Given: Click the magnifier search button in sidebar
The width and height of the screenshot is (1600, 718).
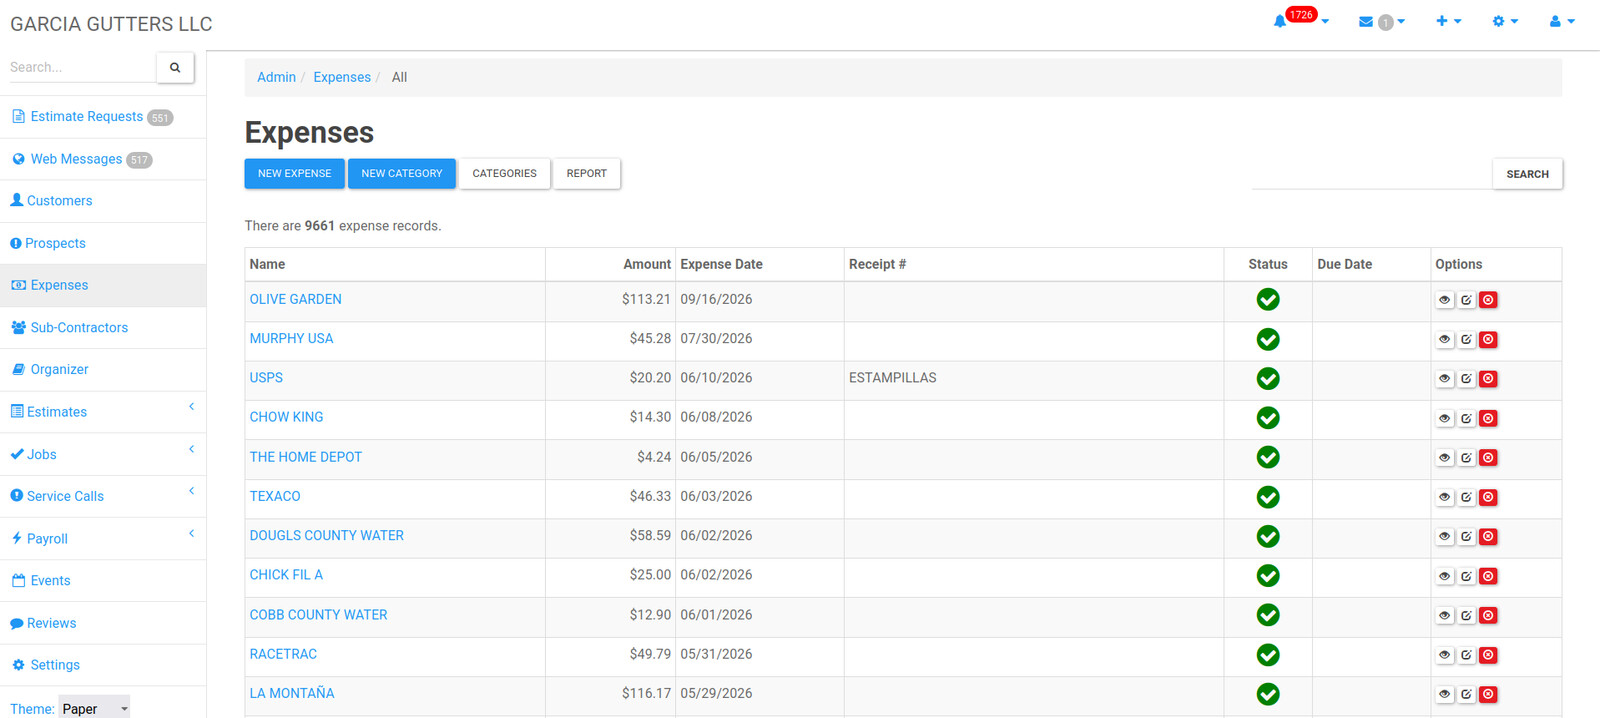Looking at the screenshot, I should click(x=175, y=67).
